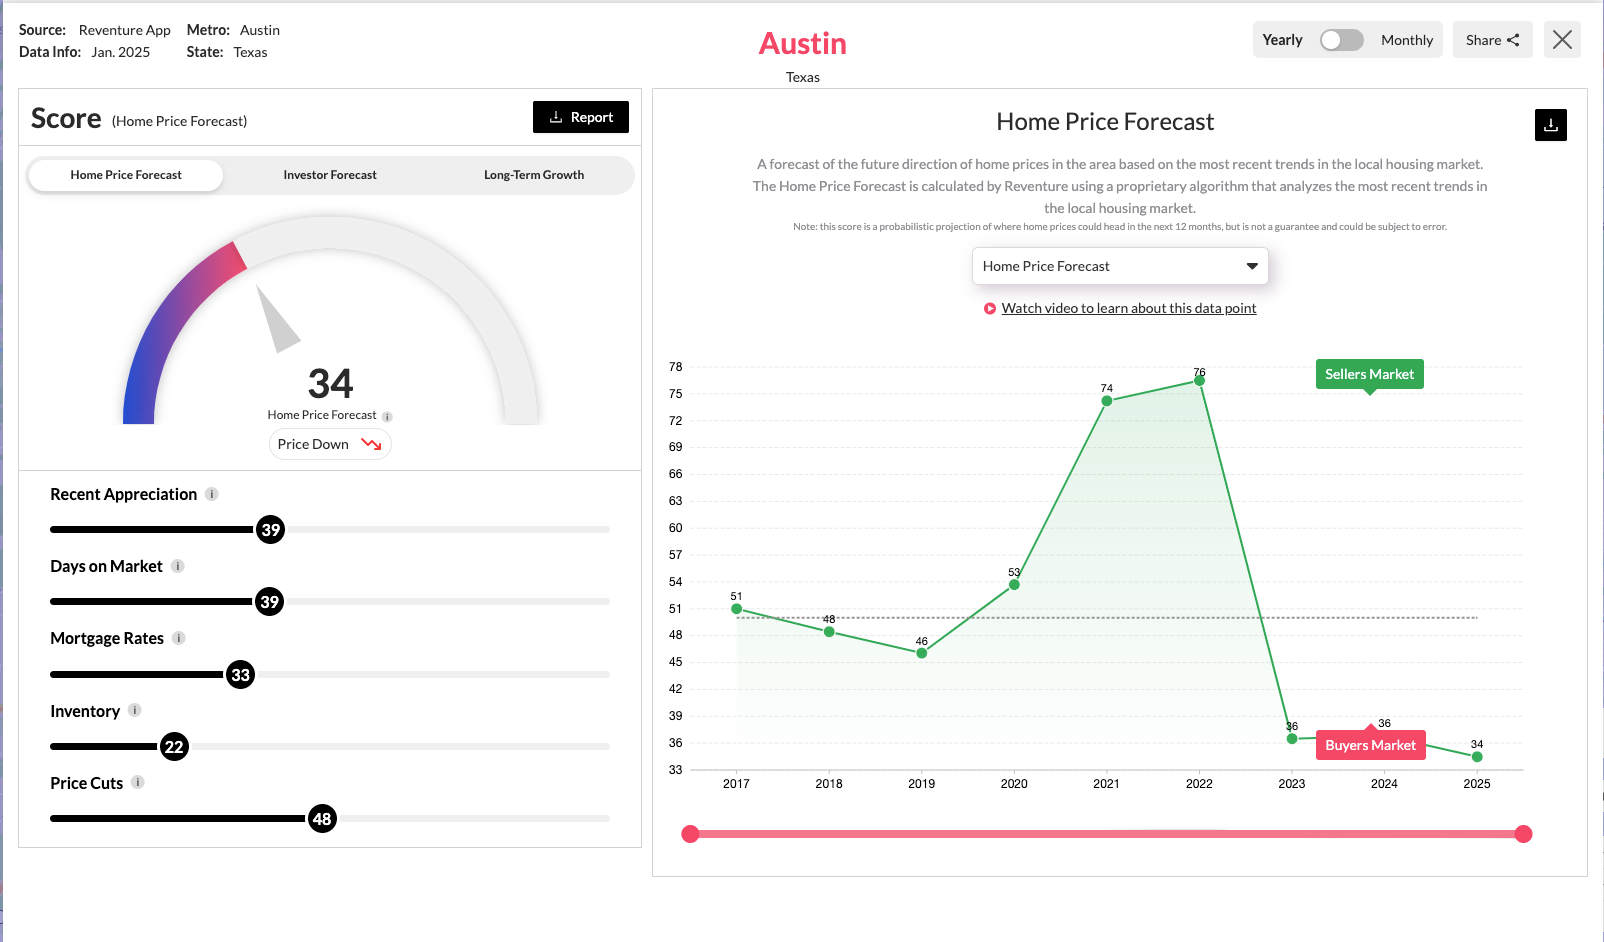Switch to the Investor Forecast tab
This screenshot has width=1604, height=942.
[330, 175]
